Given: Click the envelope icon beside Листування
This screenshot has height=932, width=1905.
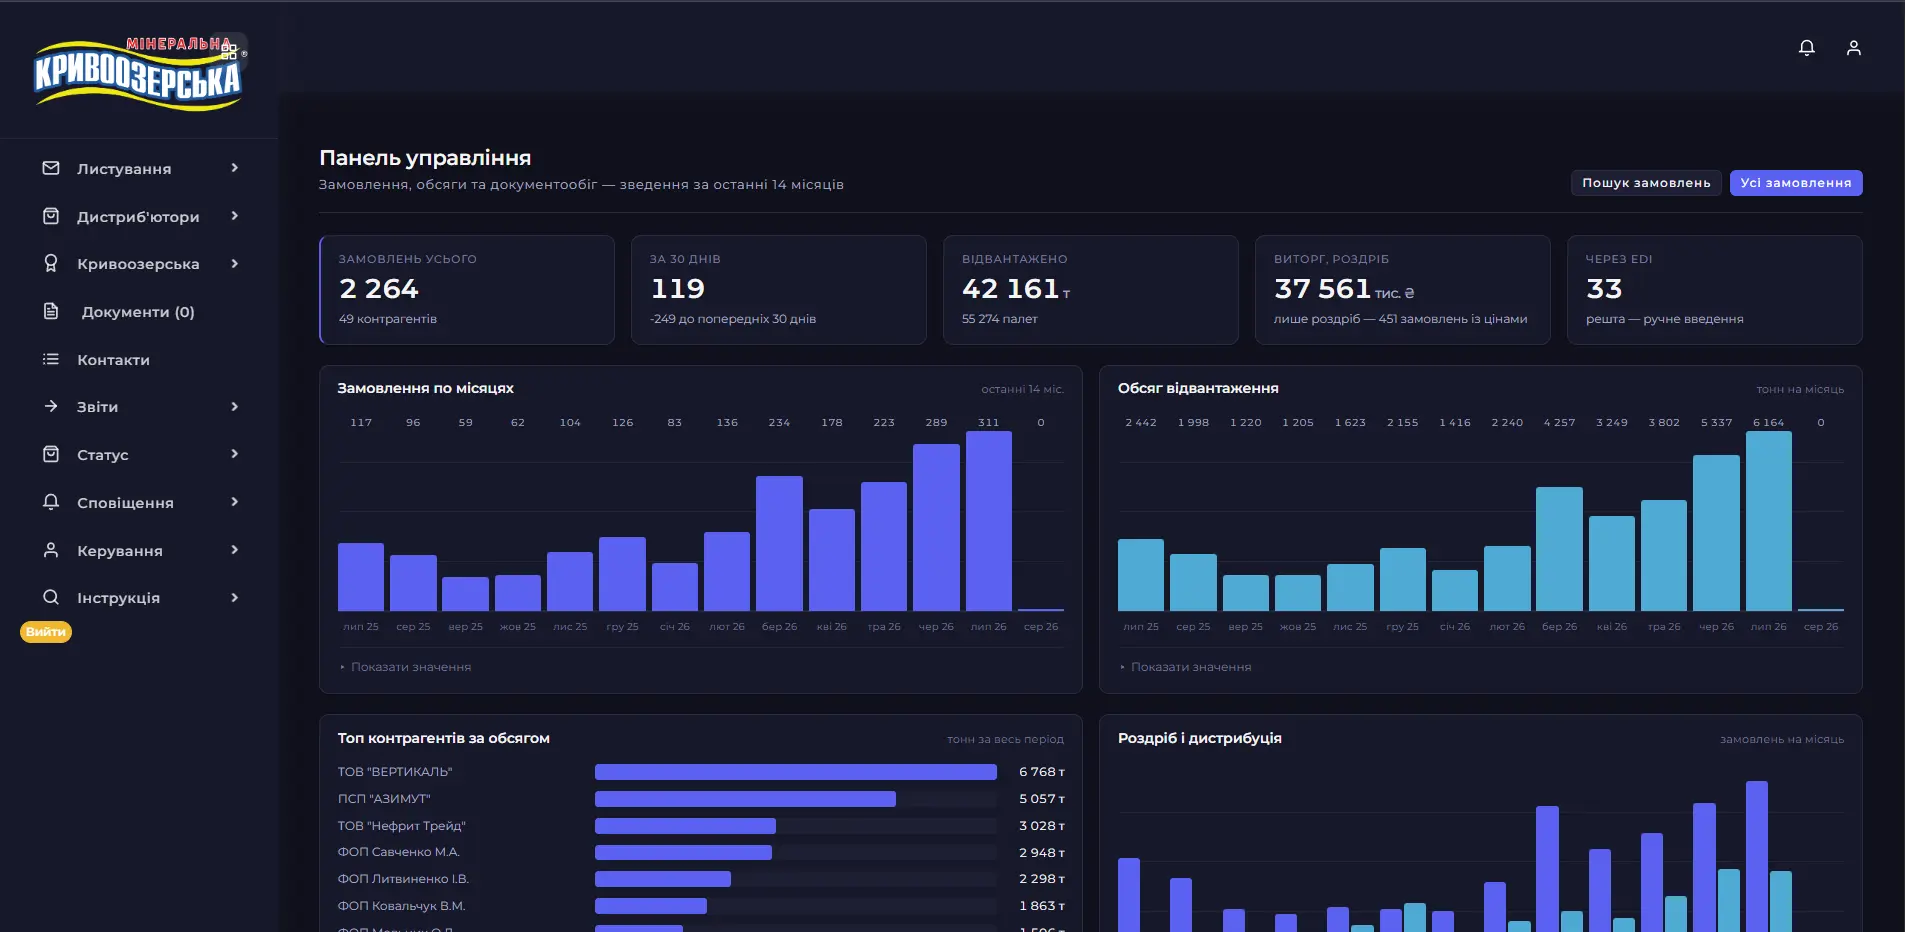Looking at the screenshot, I should pyautogui.click(x=51, y=168).
